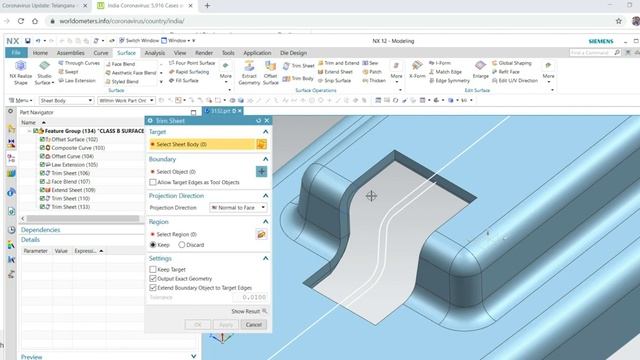Collapse the Target section

[x=265, y=132]
